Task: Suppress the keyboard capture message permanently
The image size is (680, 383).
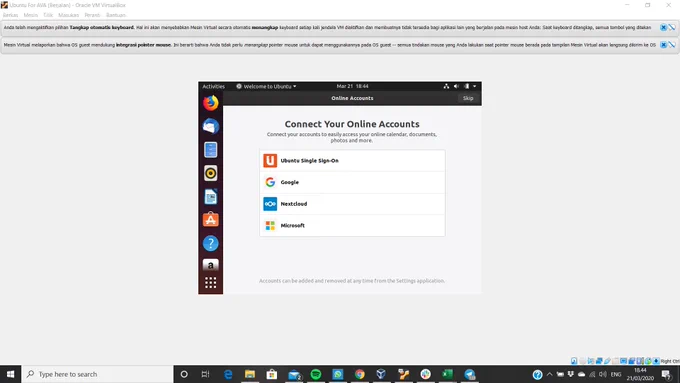Action: pos(672,27)
